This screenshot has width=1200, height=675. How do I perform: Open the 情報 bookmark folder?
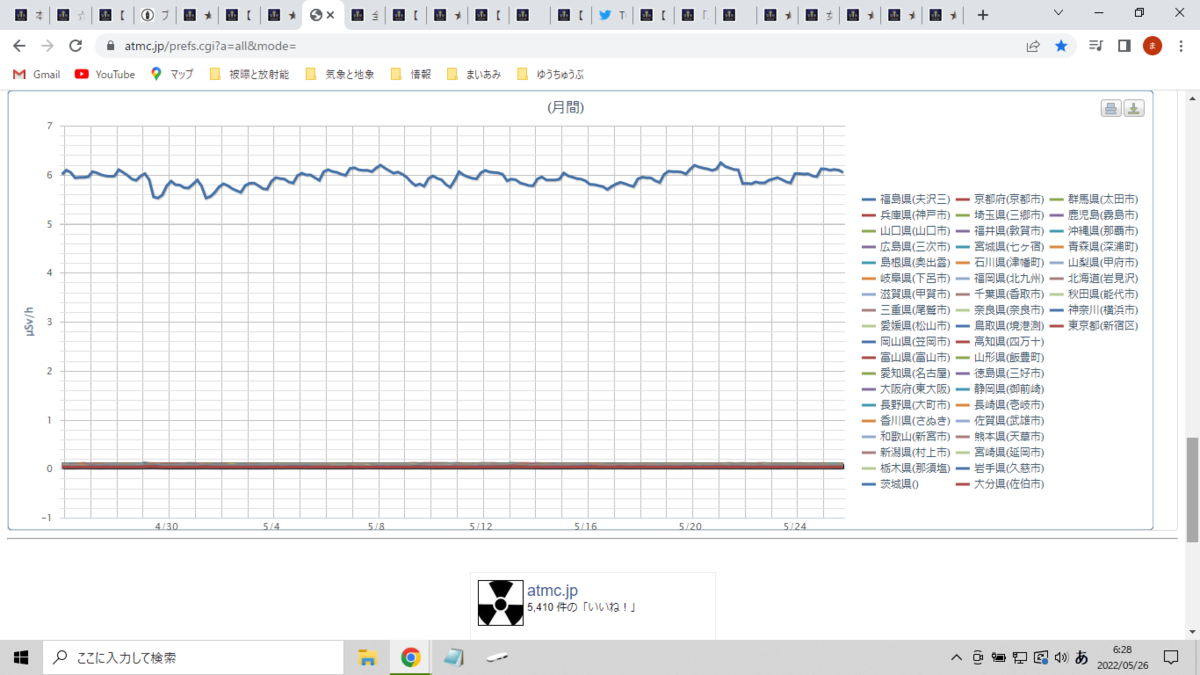[x=410, y=74]
